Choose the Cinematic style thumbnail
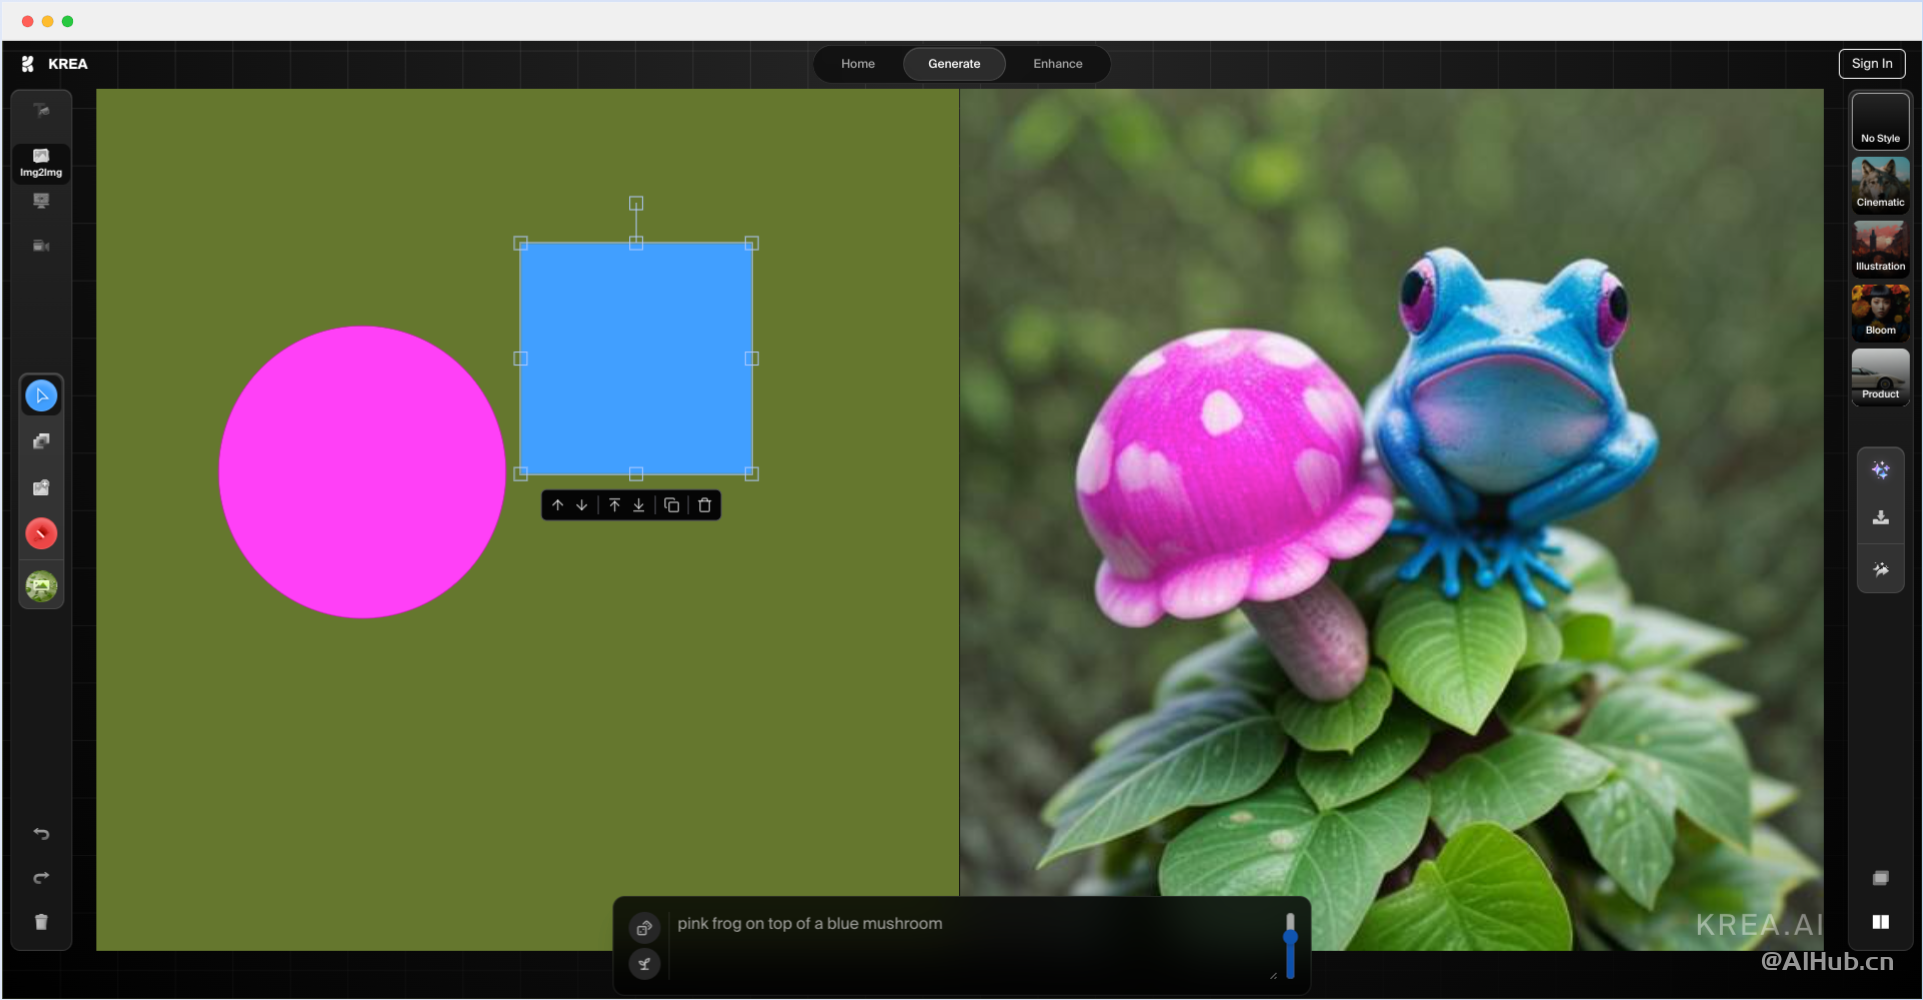1923x1000 pixels. click(x=1880, y=184)
